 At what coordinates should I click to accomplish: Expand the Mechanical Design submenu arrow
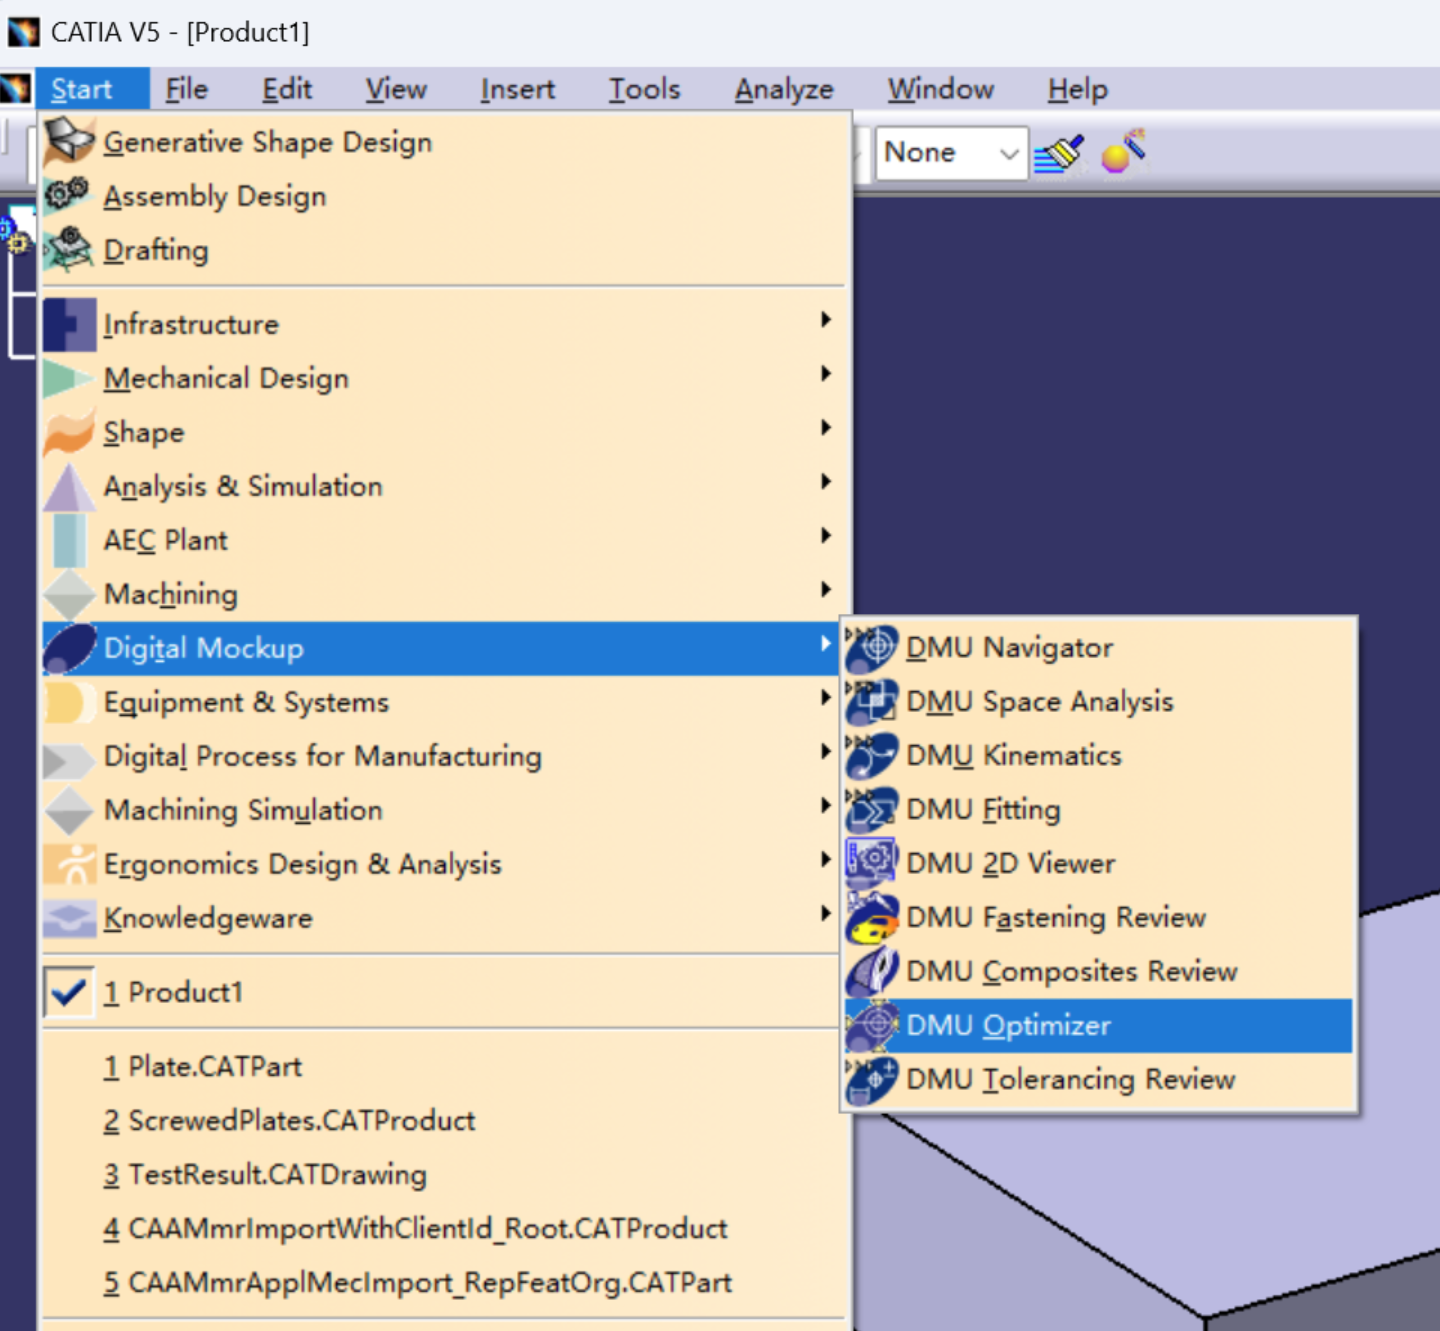(825, 374)
